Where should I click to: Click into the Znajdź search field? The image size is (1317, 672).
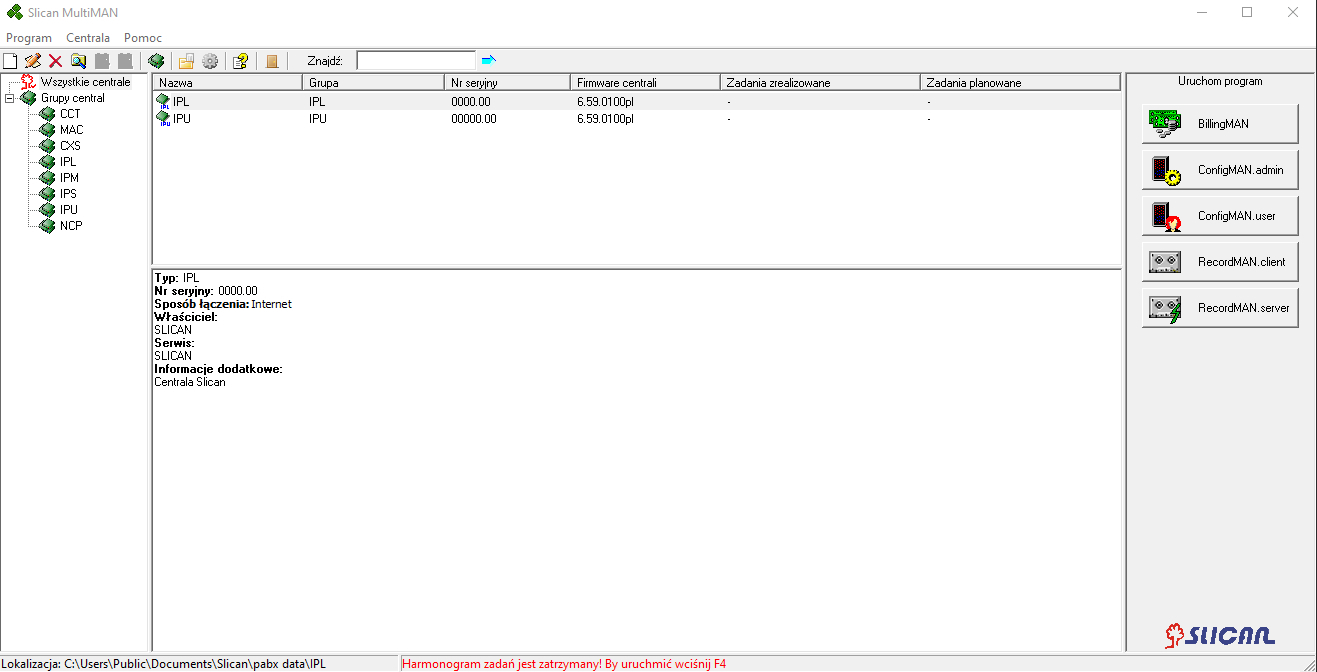416,61
